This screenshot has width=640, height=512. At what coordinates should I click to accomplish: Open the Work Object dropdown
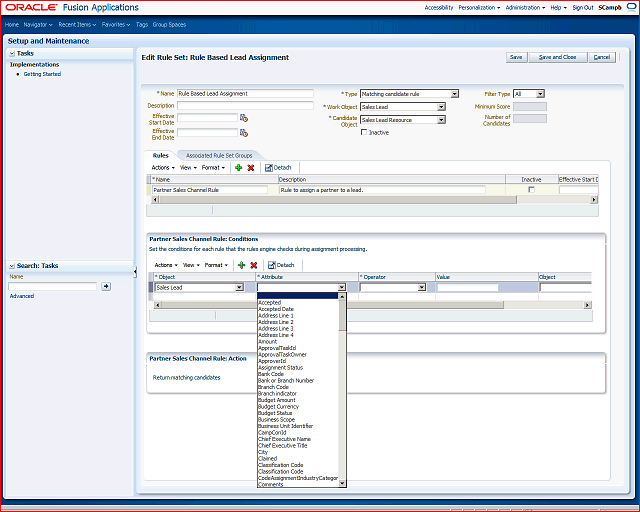tap(441, 107)
